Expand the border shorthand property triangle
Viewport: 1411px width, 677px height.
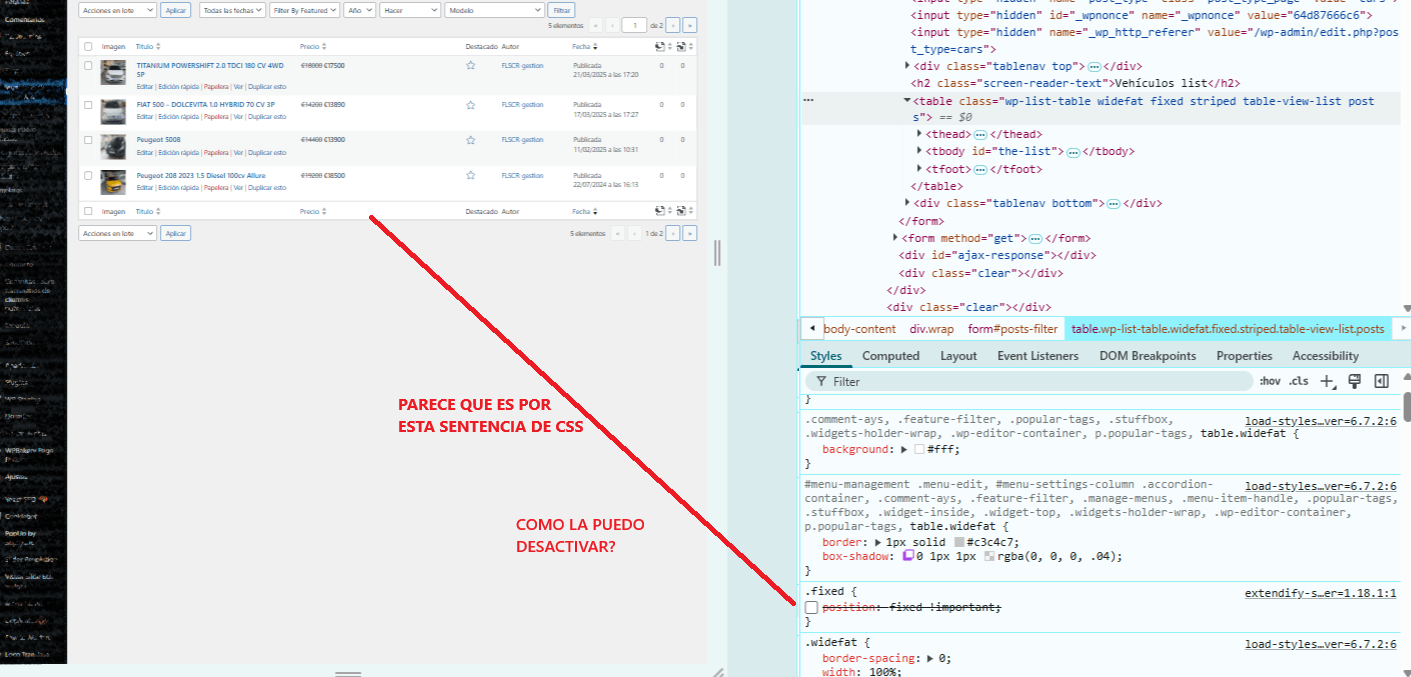click(879, 542)
